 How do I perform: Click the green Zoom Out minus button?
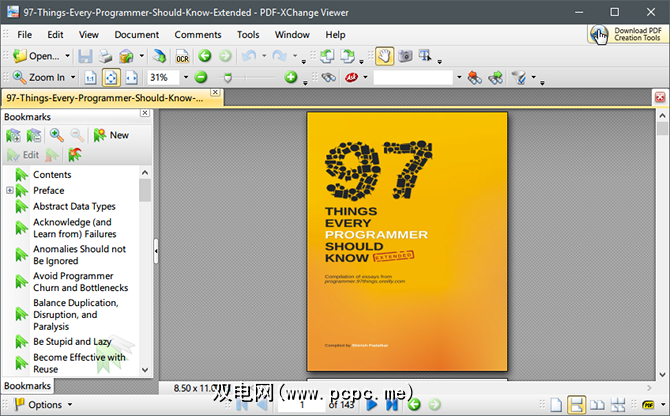200,78
